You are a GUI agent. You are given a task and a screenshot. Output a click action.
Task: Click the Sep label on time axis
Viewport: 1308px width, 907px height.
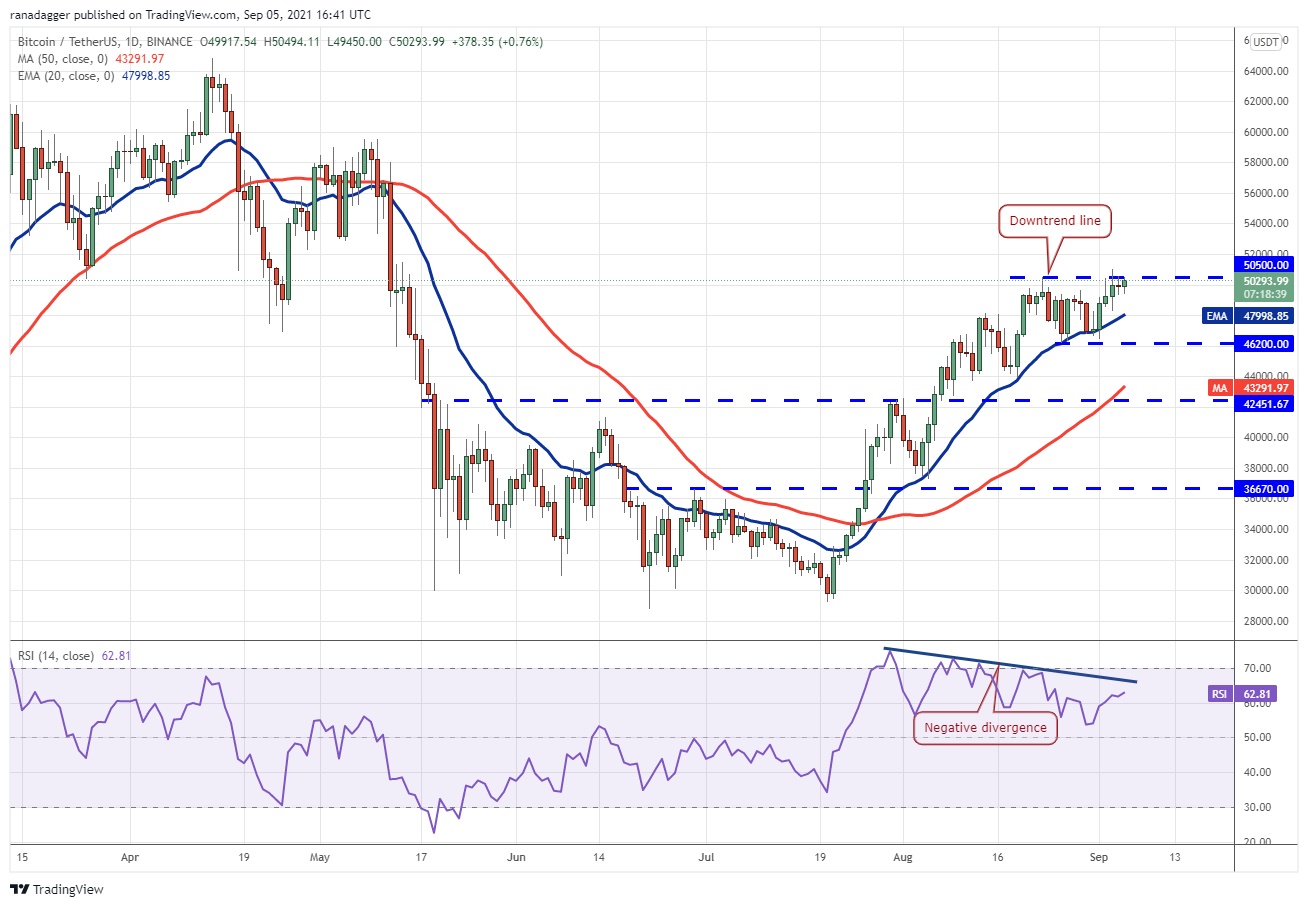(1098, 857)
